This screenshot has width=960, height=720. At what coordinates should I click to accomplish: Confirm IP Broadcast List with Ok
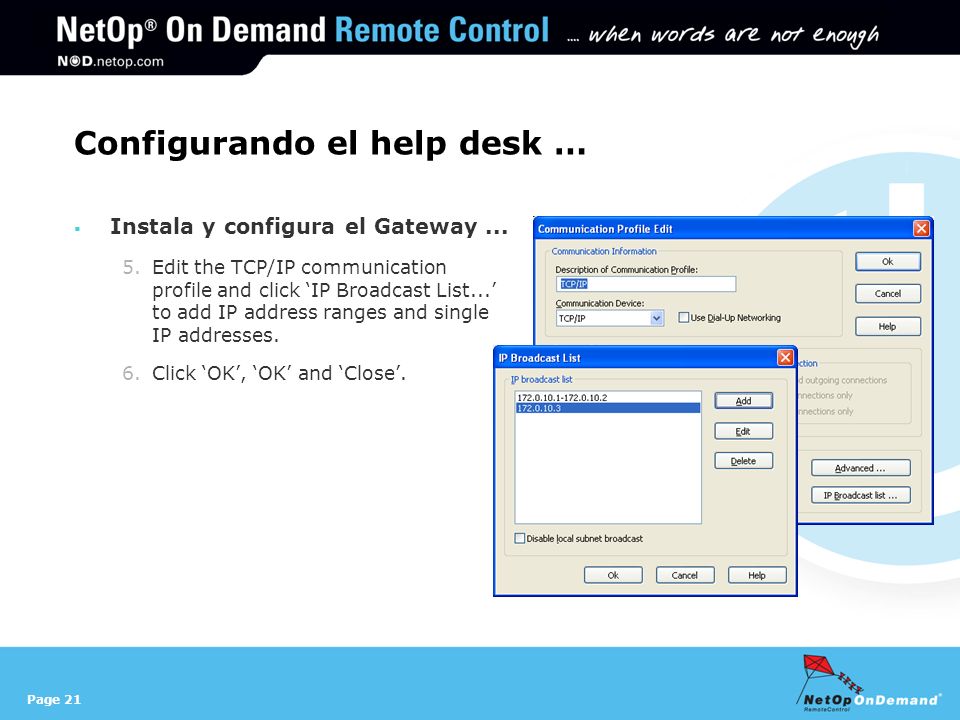coord(613,575)
